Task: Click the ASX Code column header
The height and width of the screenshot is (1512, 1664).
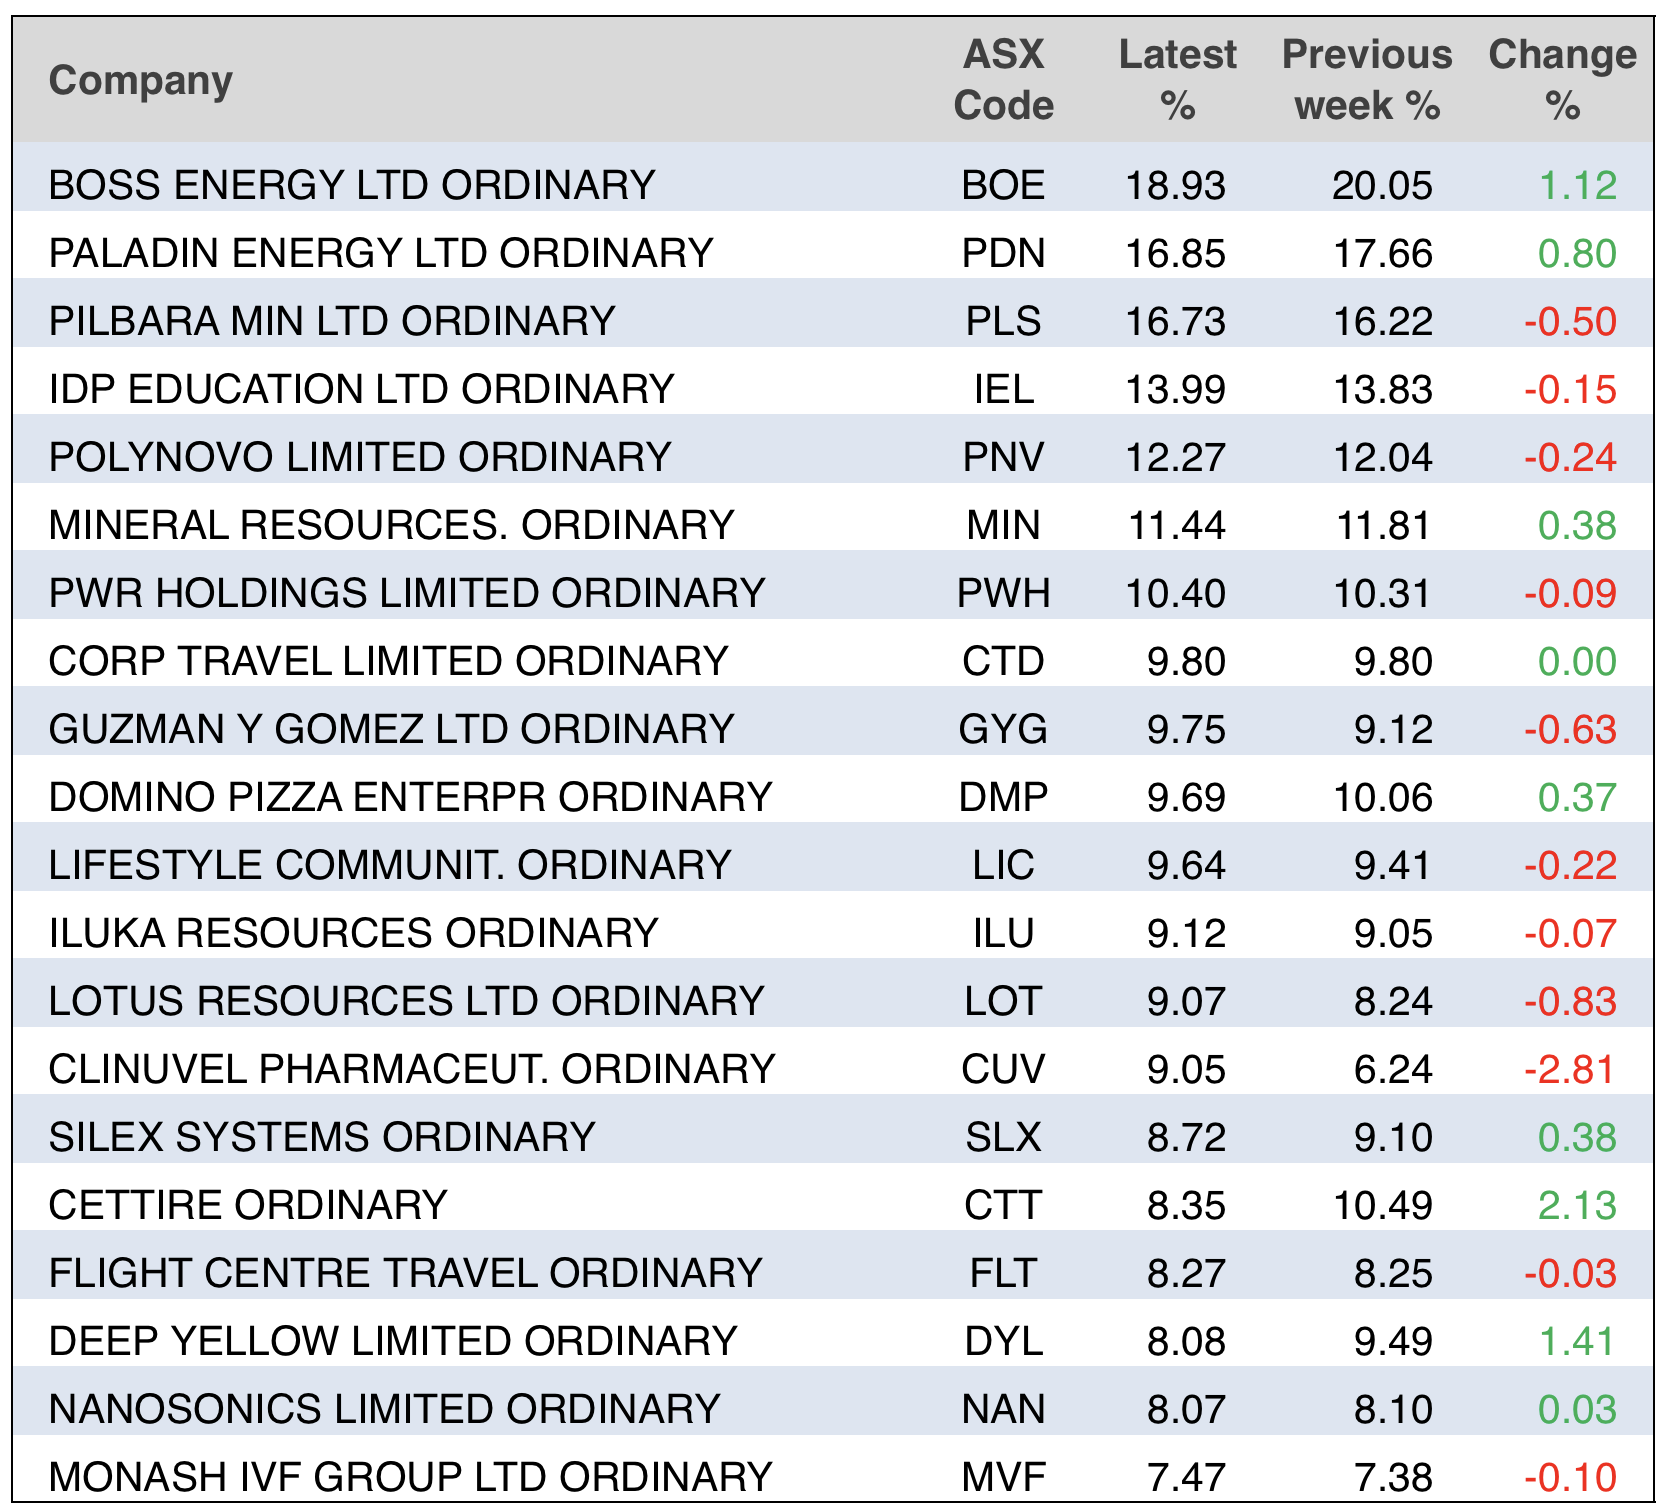Action: coord(1003,80)
